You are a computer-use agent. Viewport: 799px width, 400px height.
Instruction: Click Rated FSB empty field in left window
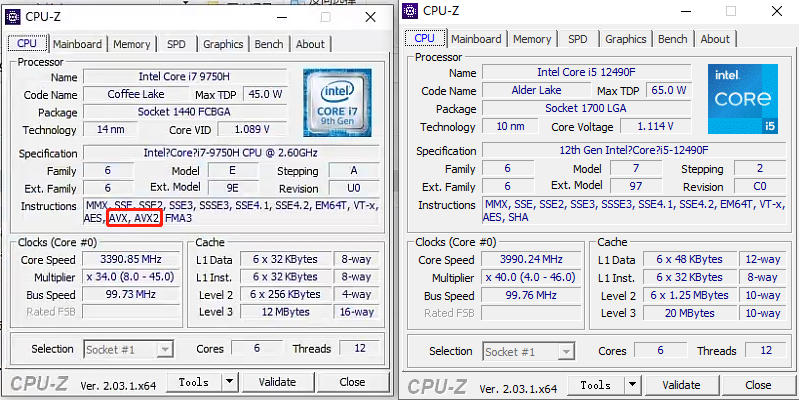coord(131,312)
